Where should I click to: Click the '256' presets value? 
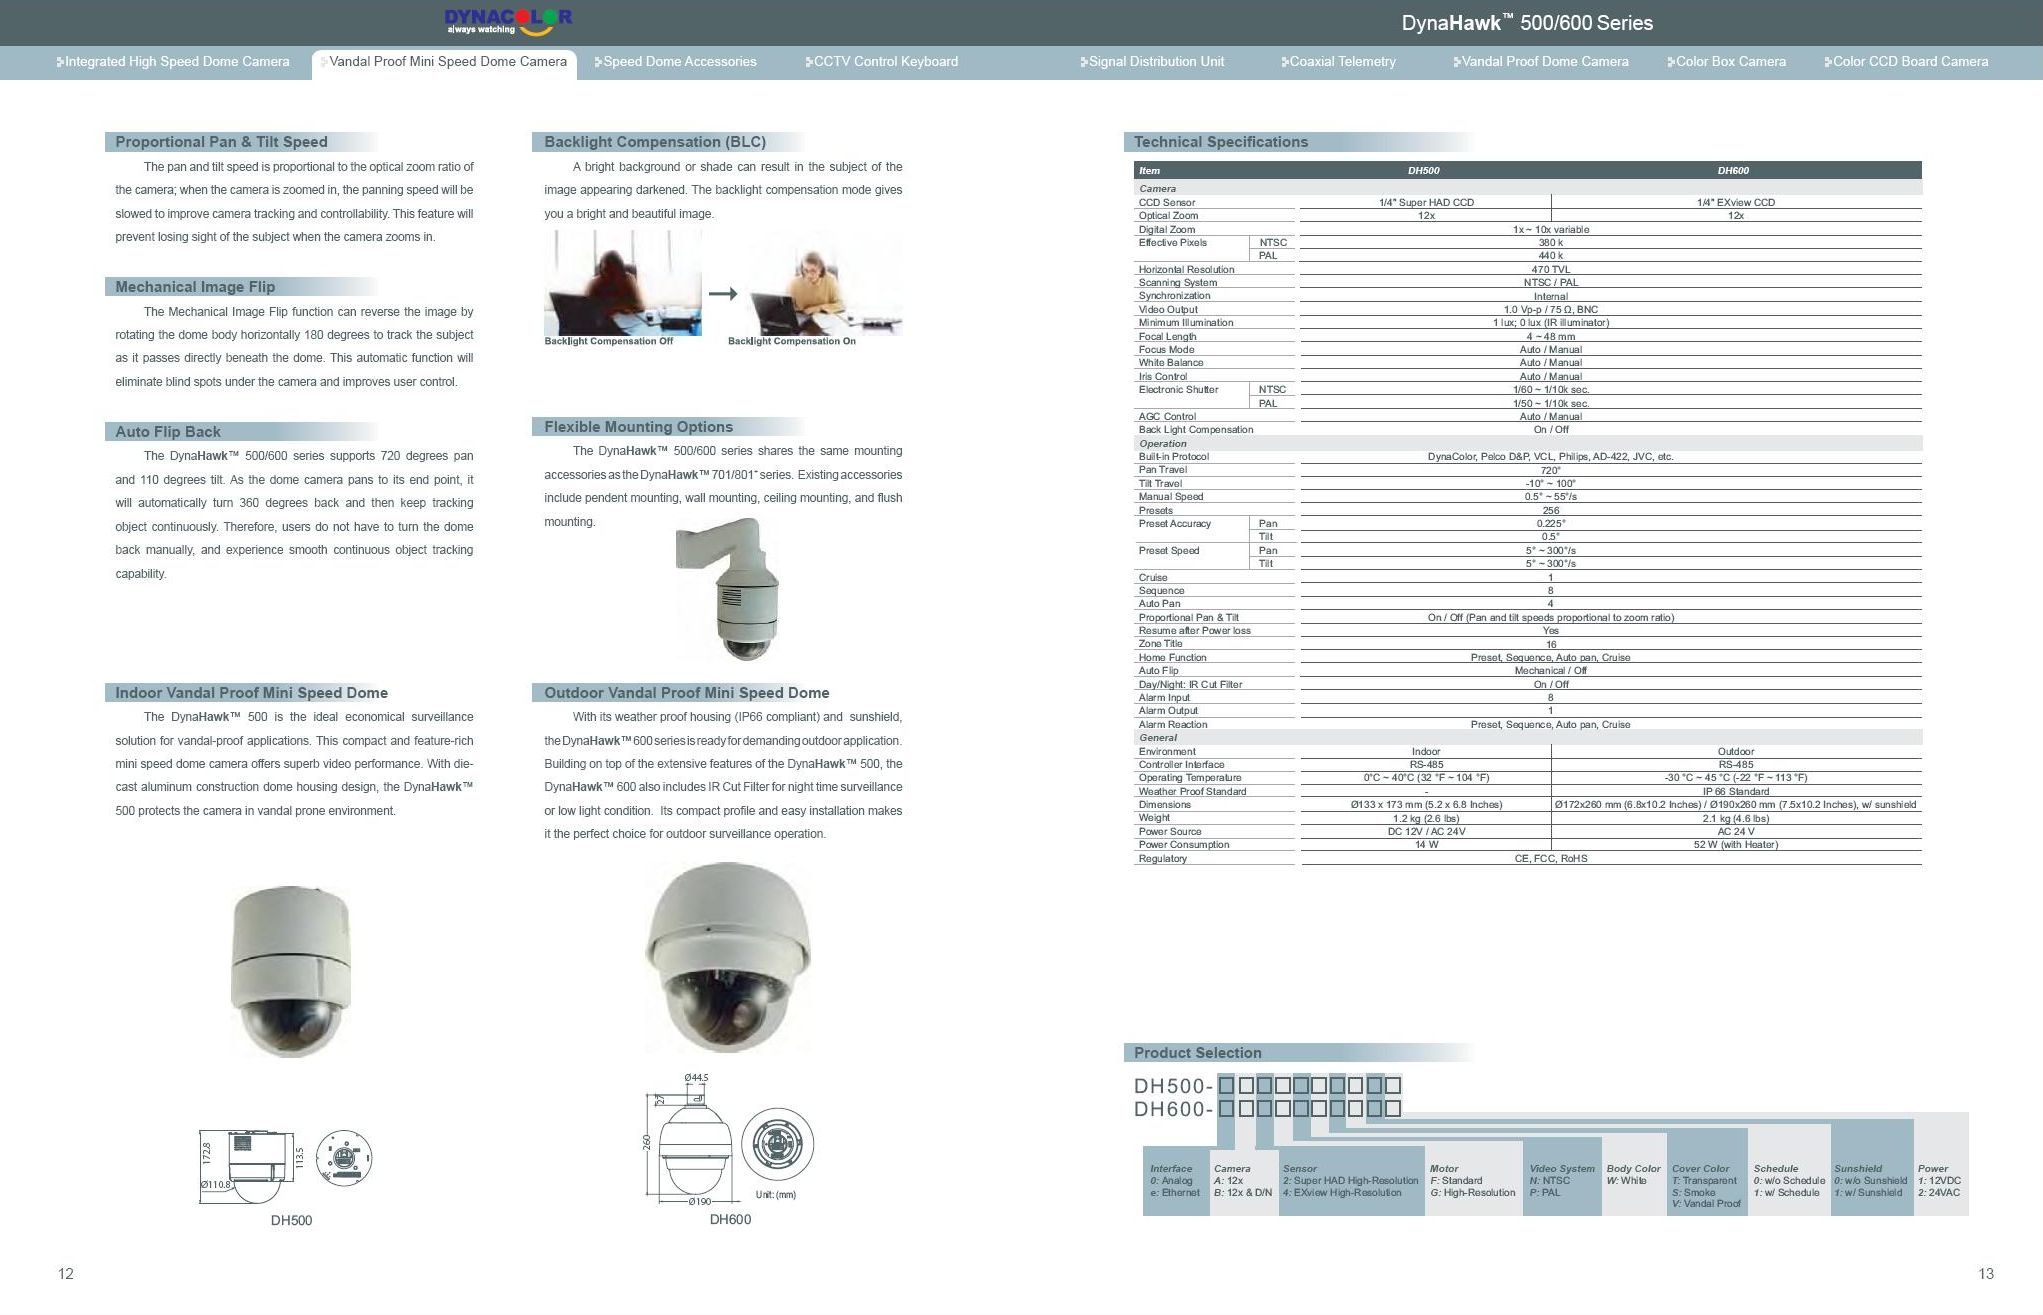(1550, 511)
